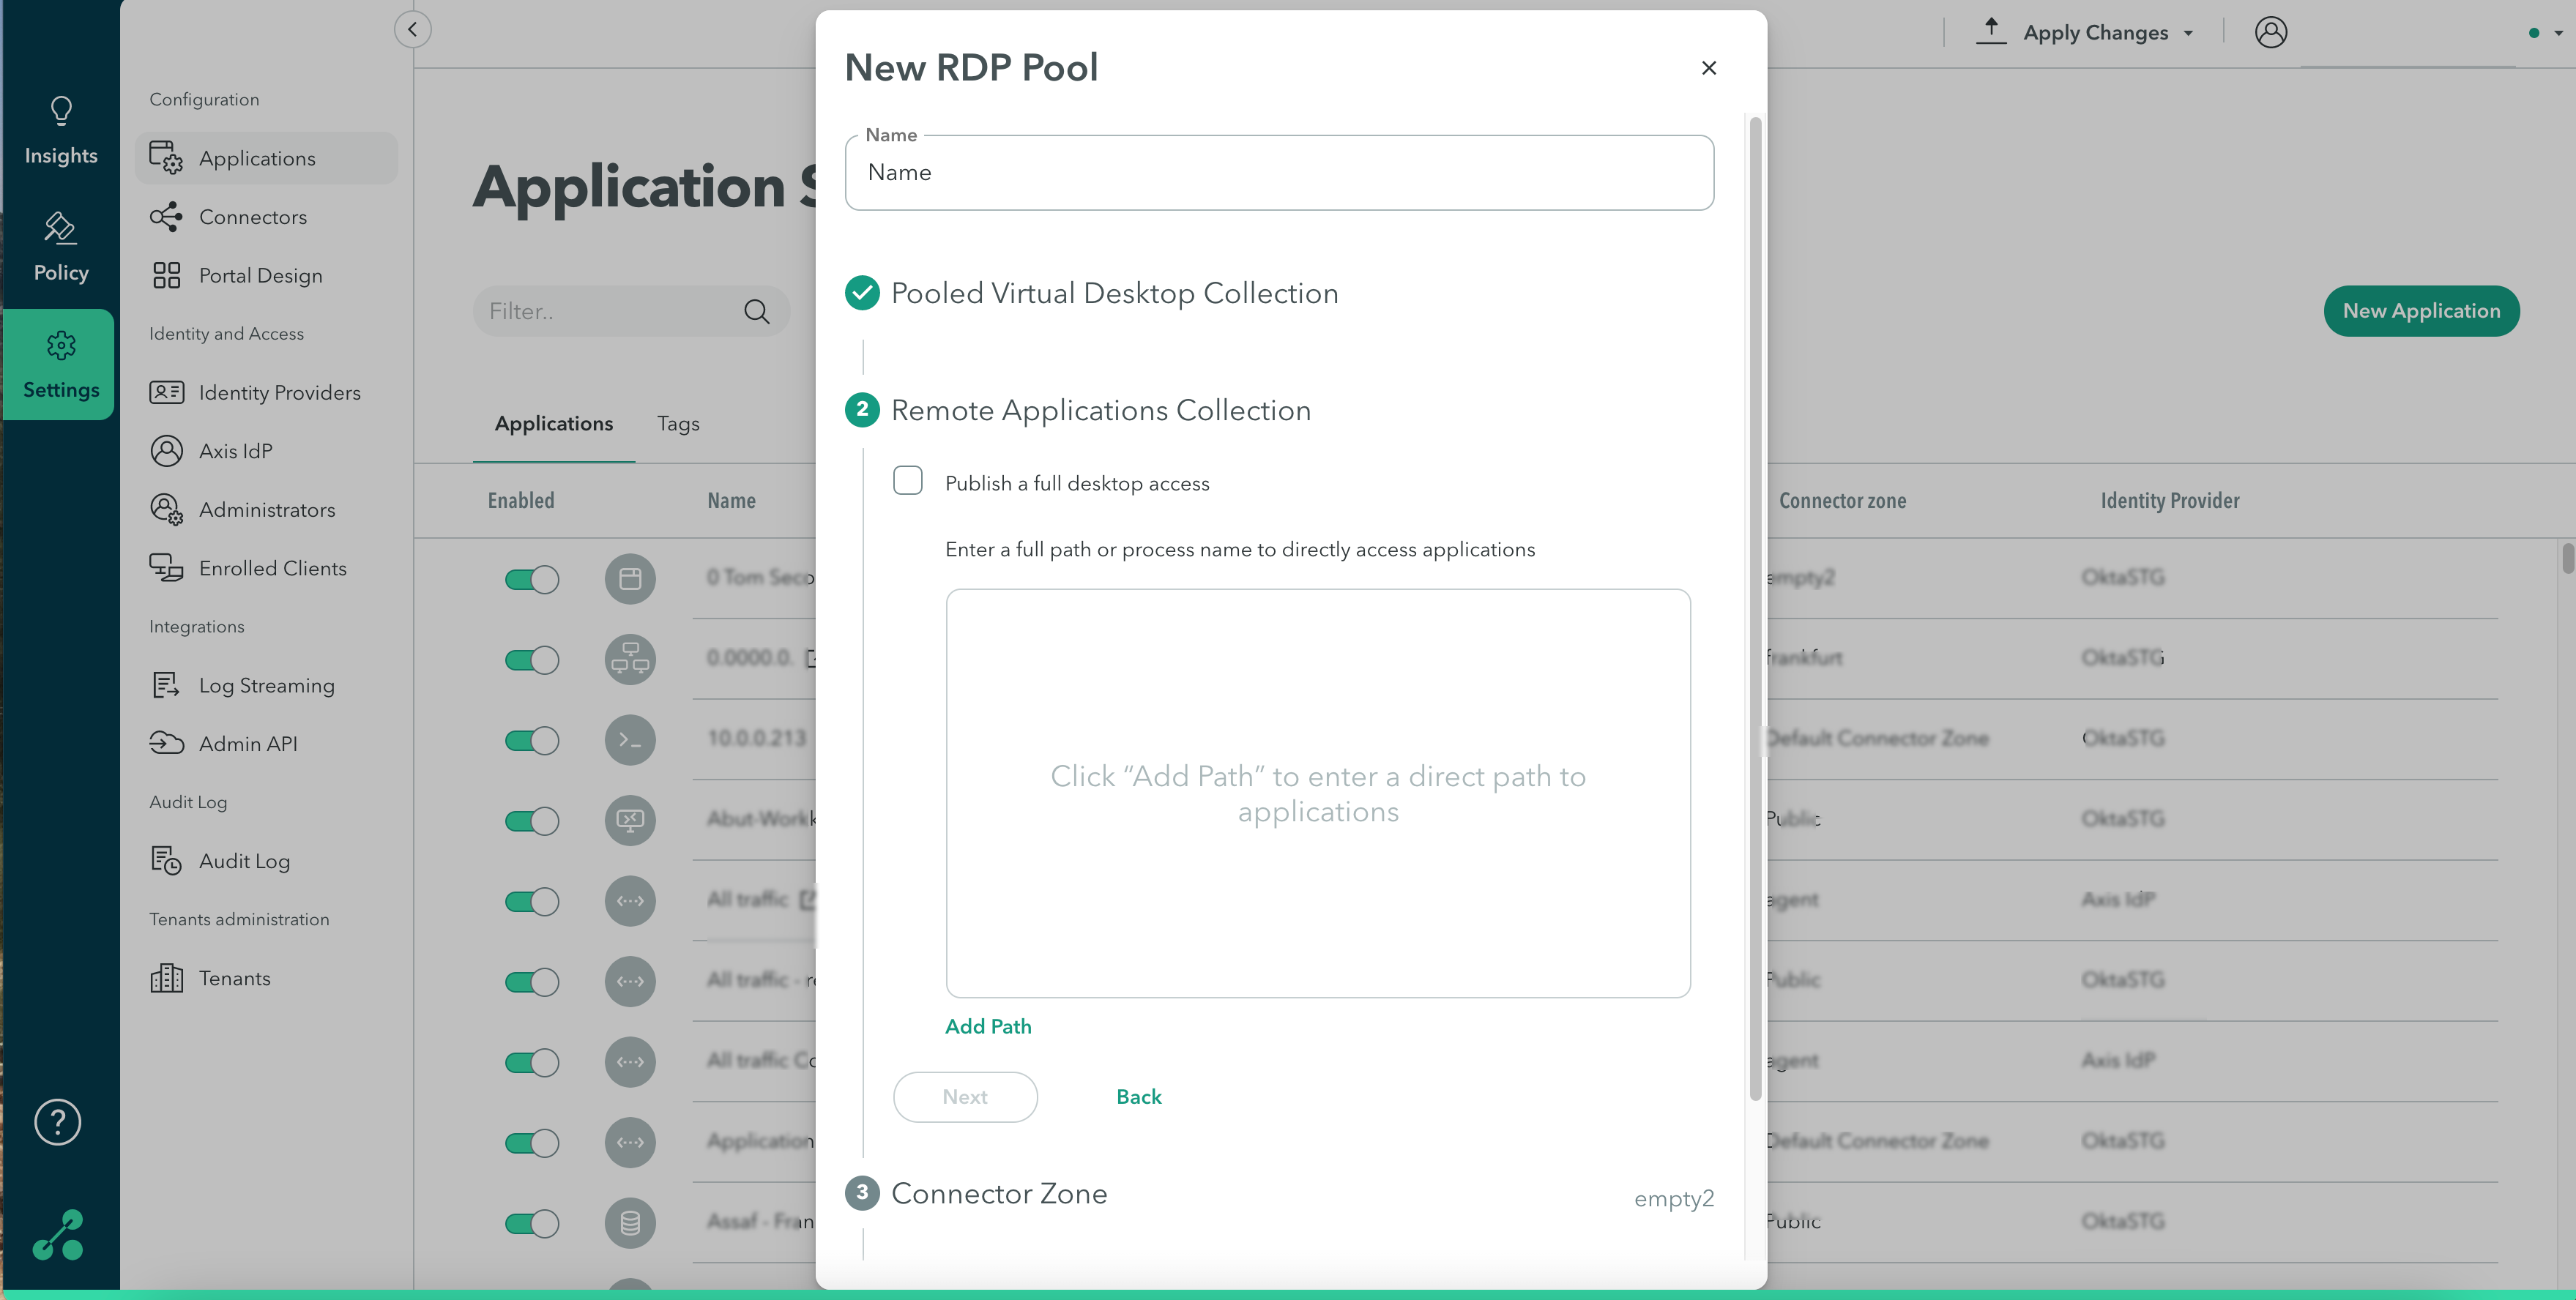Expand the Connector Zone step

click(998, 1193)
